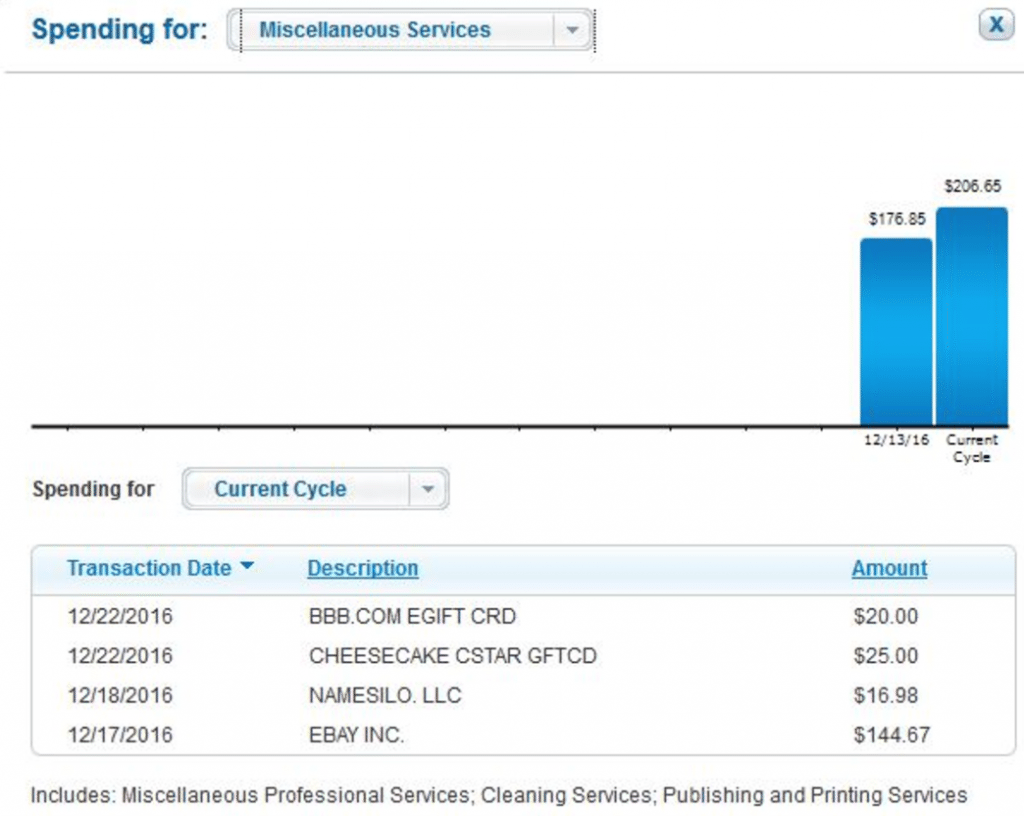Sort transactions by Description
Viewport: 1024px width, 816px height.
point(362,568)
